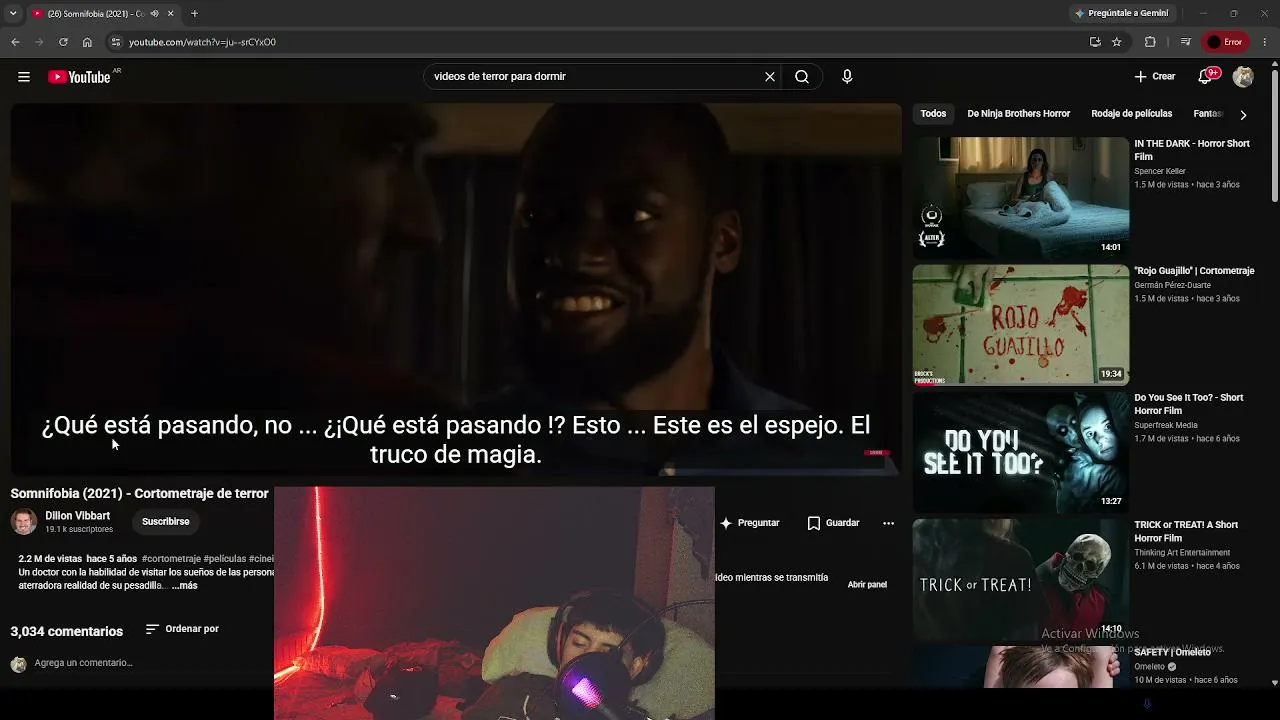This screenshot has width=1280, height=720.
Task: Click the browser back arrow
Action: coord(15,42)
